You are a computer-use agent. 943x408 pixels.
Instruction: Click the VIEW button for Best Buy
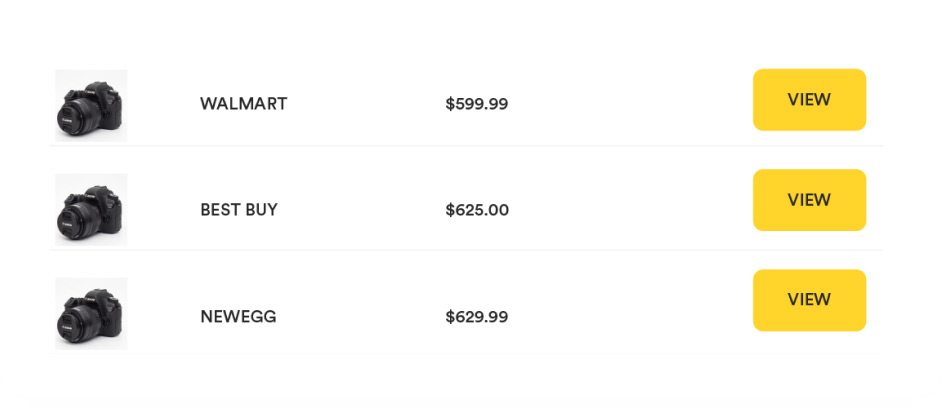click(x=809, y=200)
